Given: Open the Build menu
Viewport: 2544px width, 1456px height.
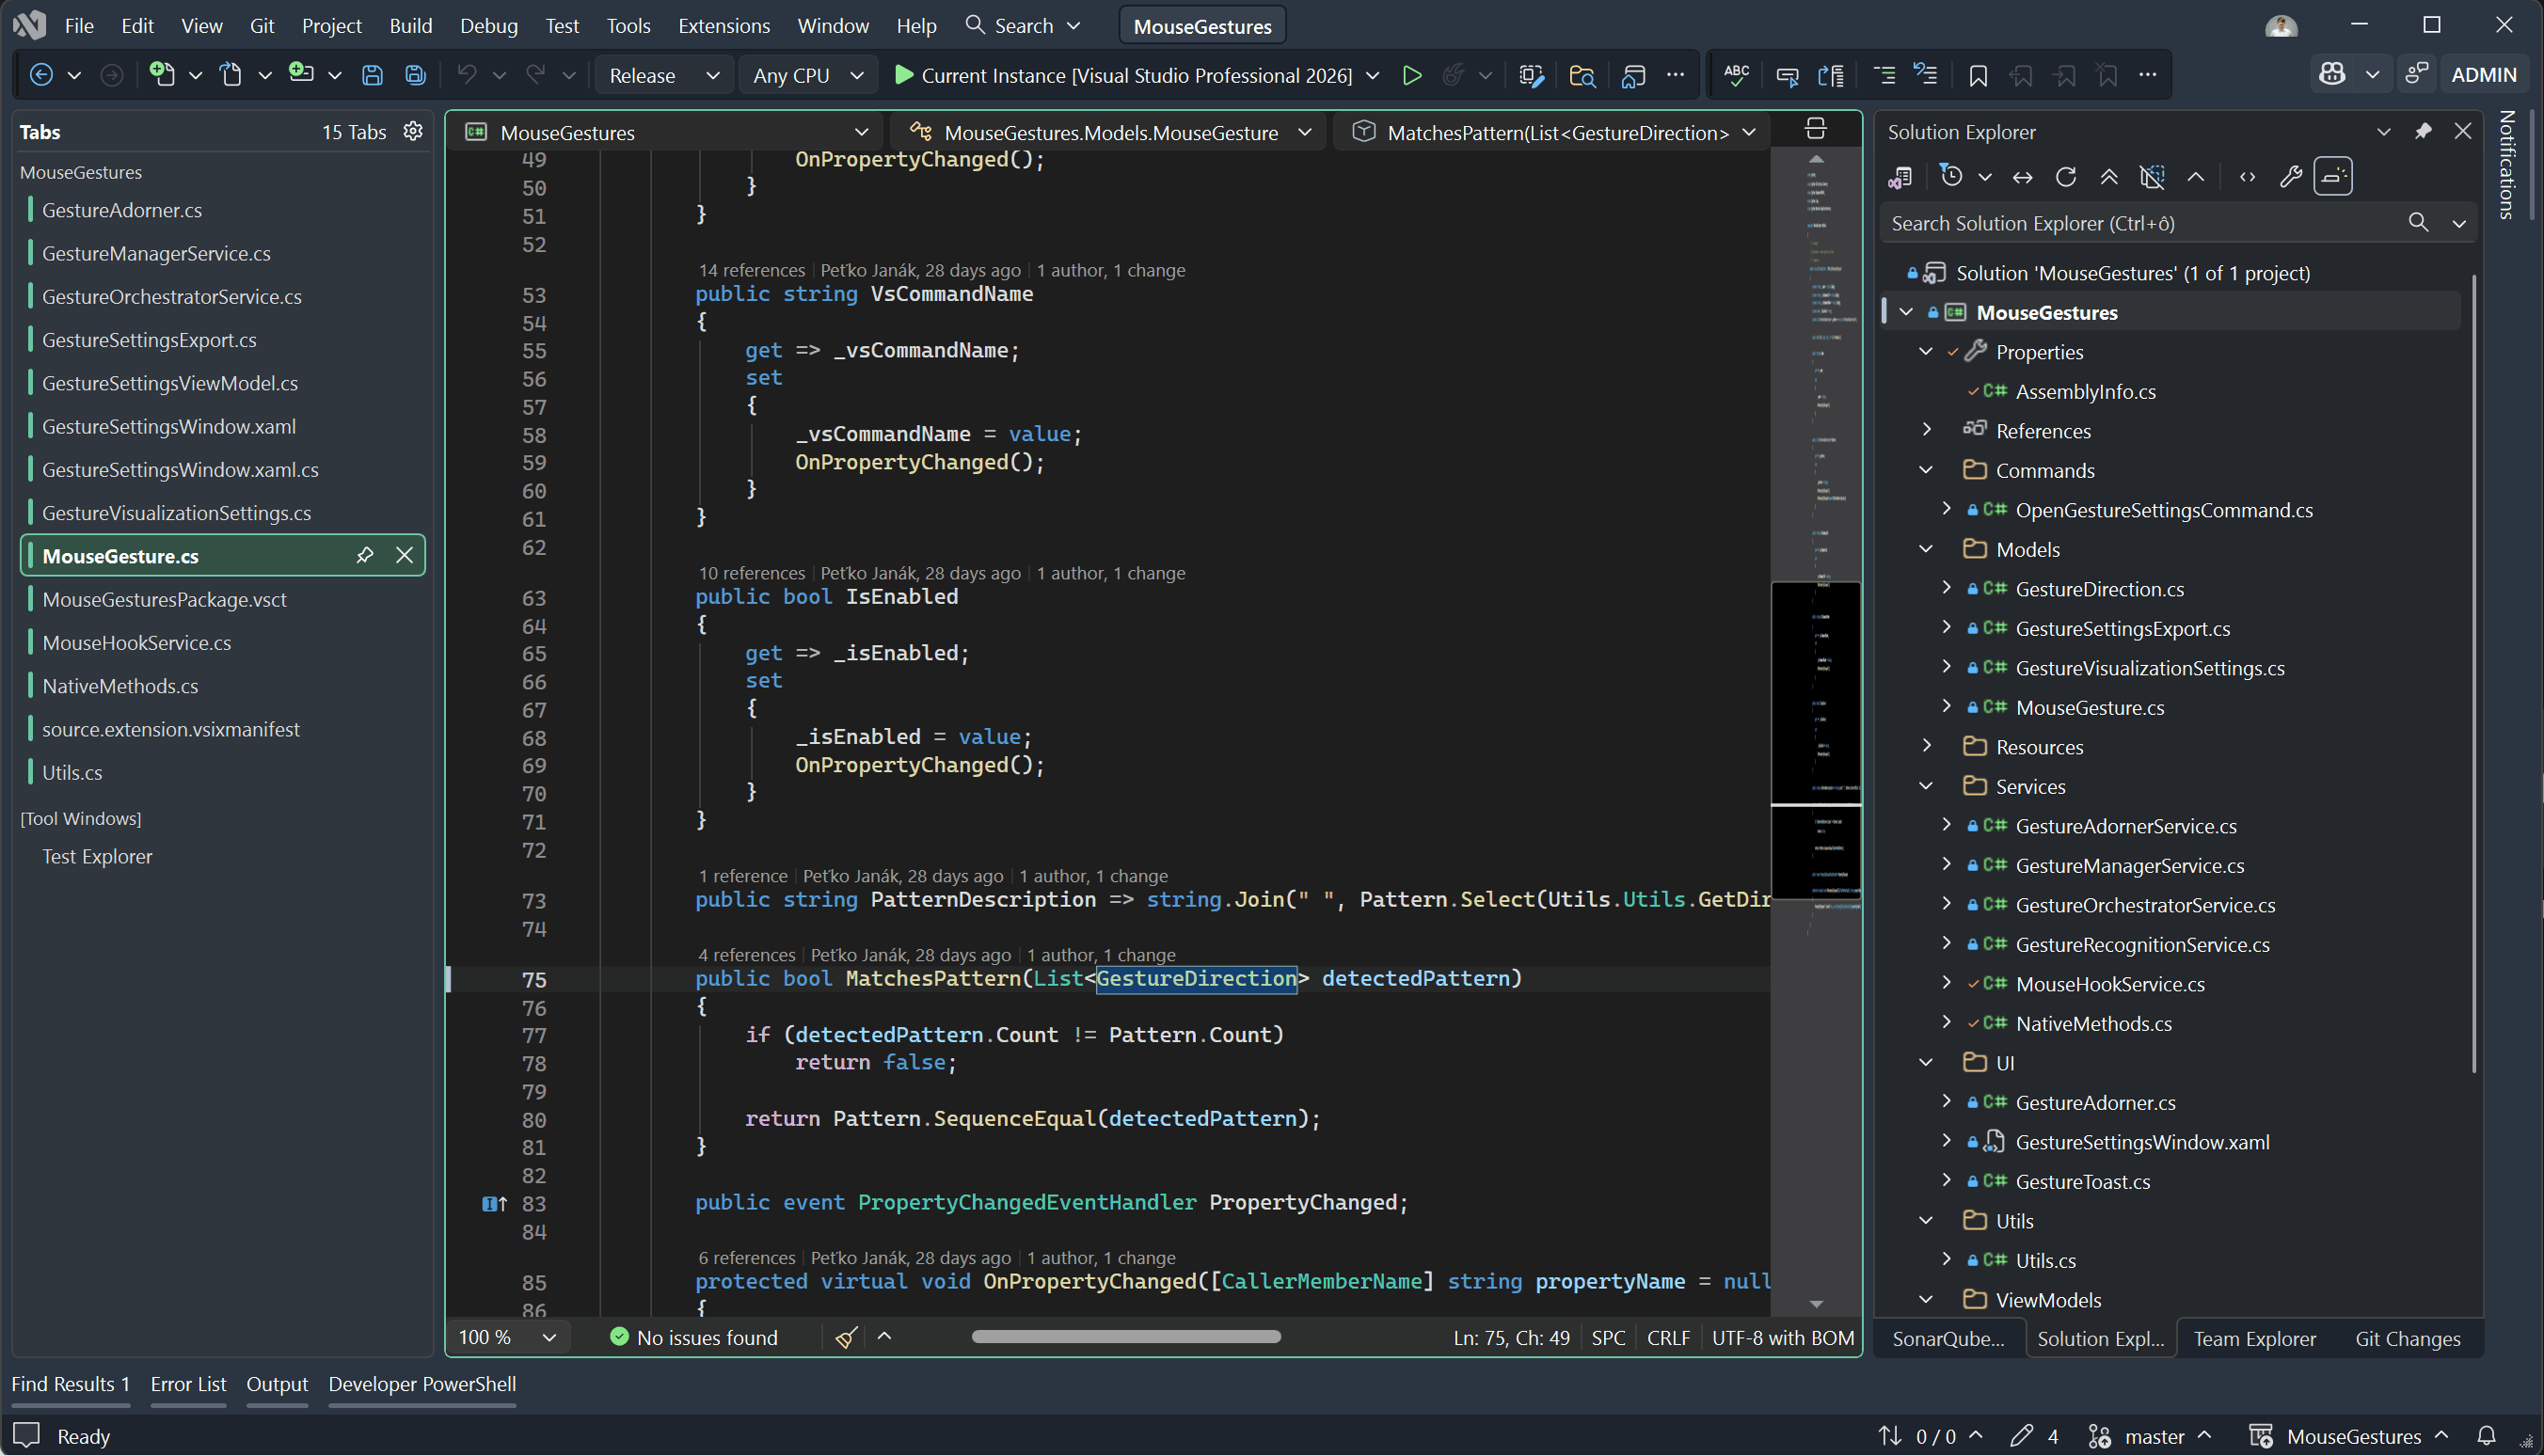Looking at the screenshot, I should 411,25.
